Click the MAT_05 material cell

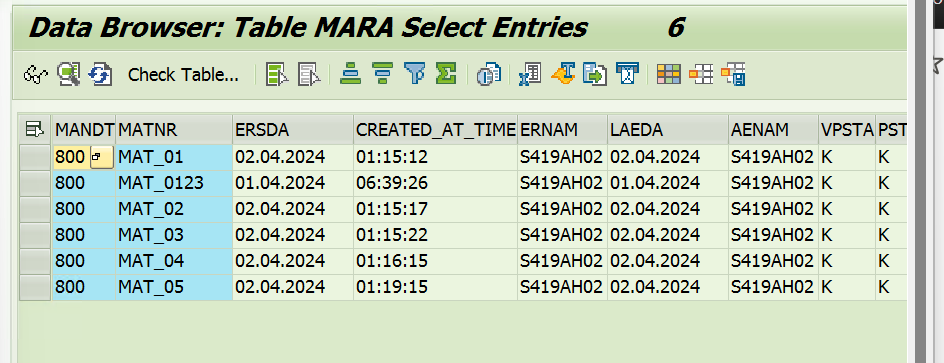(x=174, y=287)
